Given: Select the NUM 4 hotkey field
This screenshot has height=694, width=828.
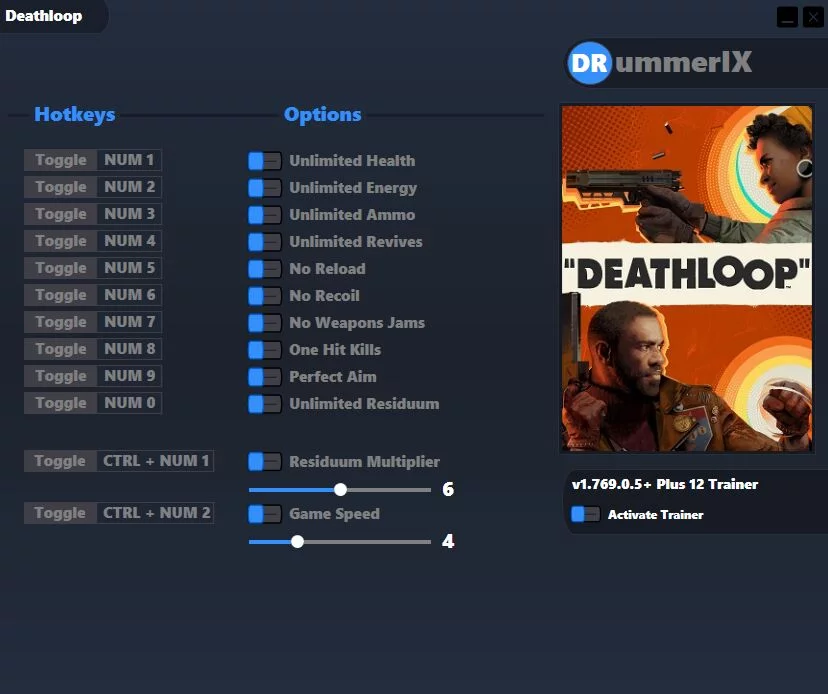Looking at the screenshot, I should click(x=129, y=241).
